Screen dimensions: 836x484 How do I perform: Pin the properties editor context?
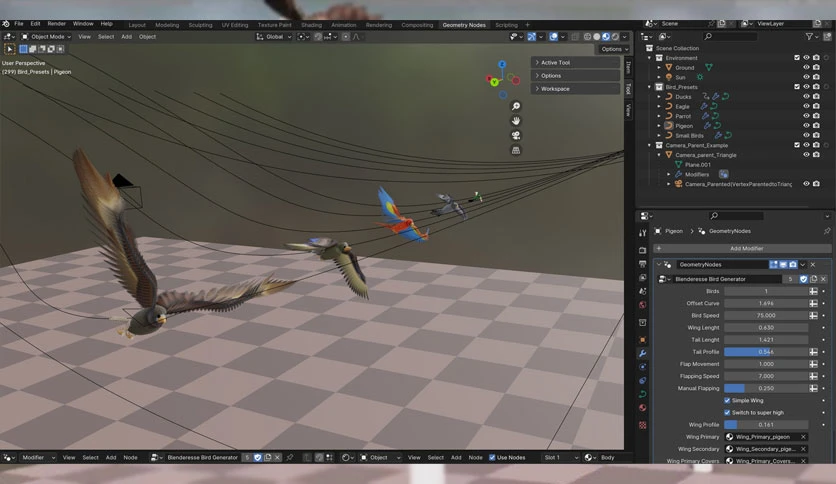pos(827,231)
